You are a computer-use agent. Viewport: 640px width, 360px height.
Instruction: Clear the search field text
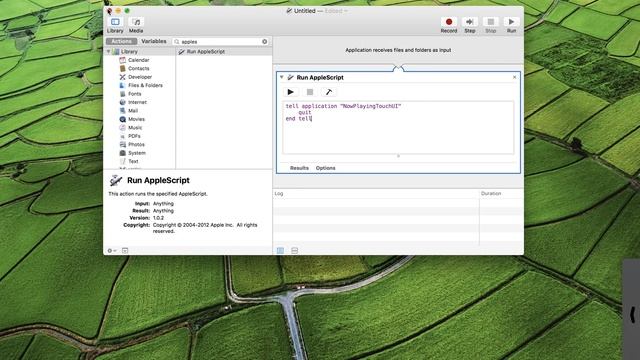point(264,42)
